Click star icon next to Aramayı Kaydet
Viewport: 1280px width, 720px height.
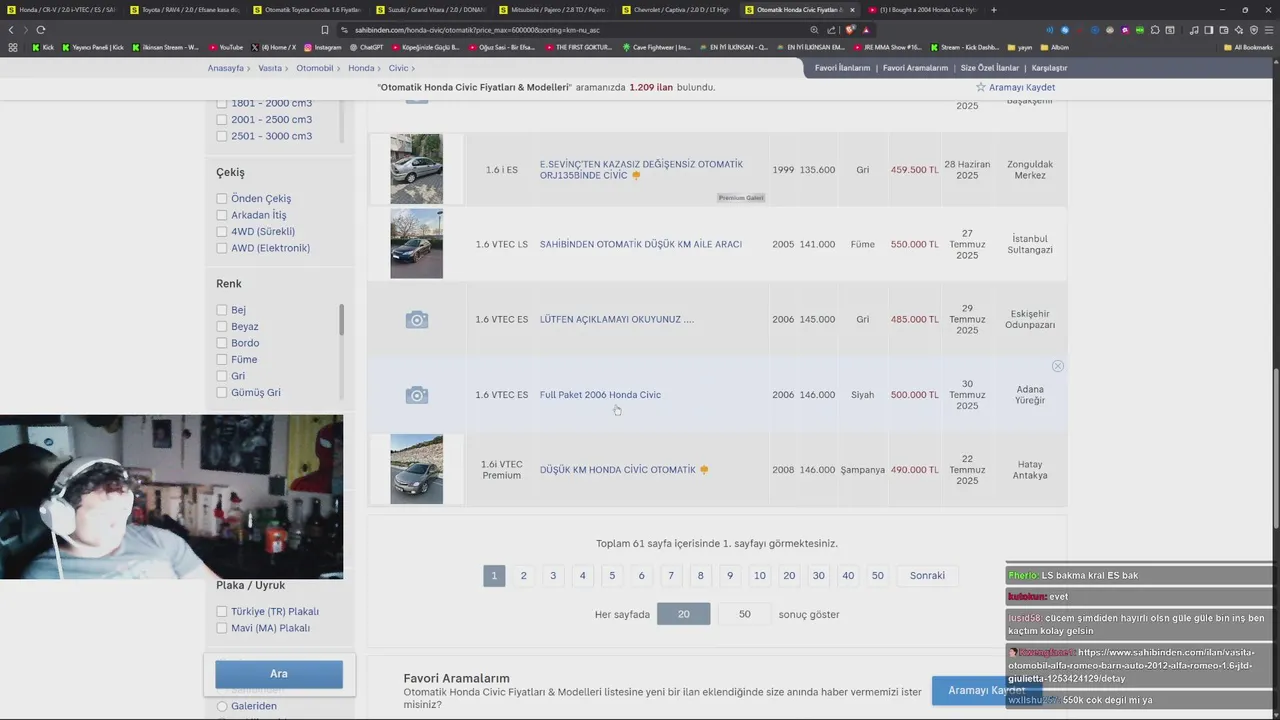[x=981, y=87]
